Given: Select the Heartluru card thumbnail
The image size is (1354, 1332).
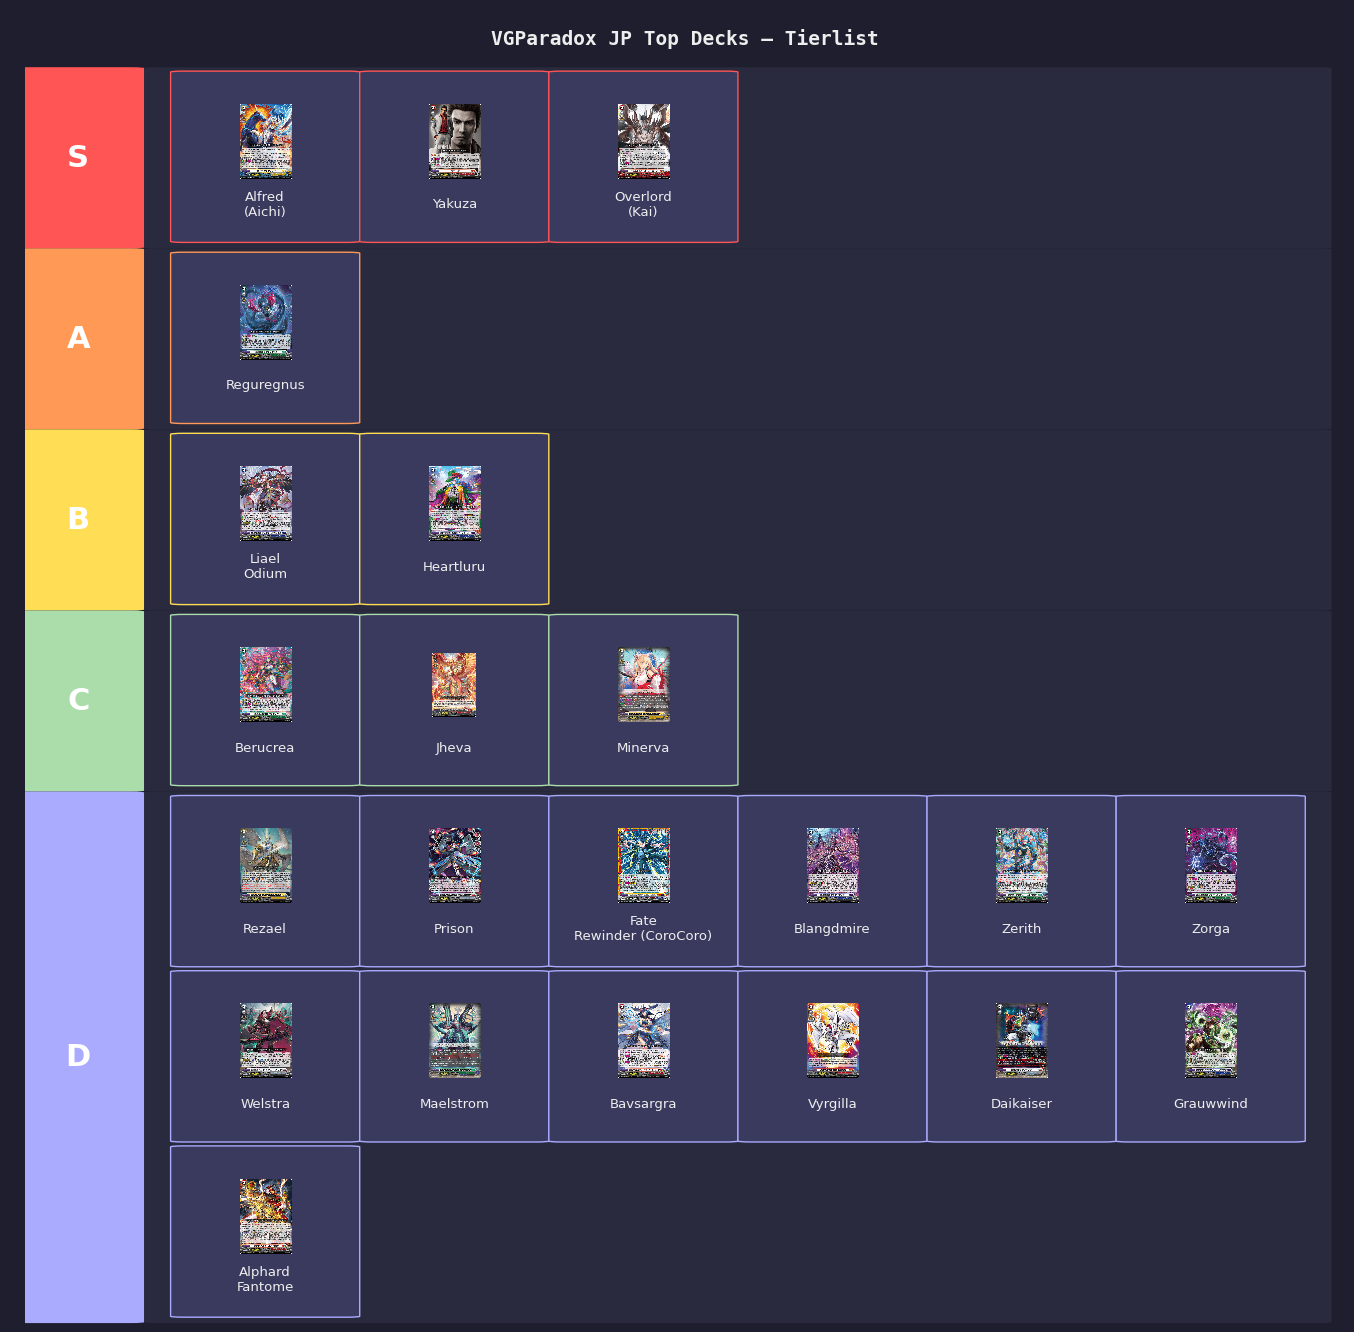Looking at the screenshot, I should (455, 503).
